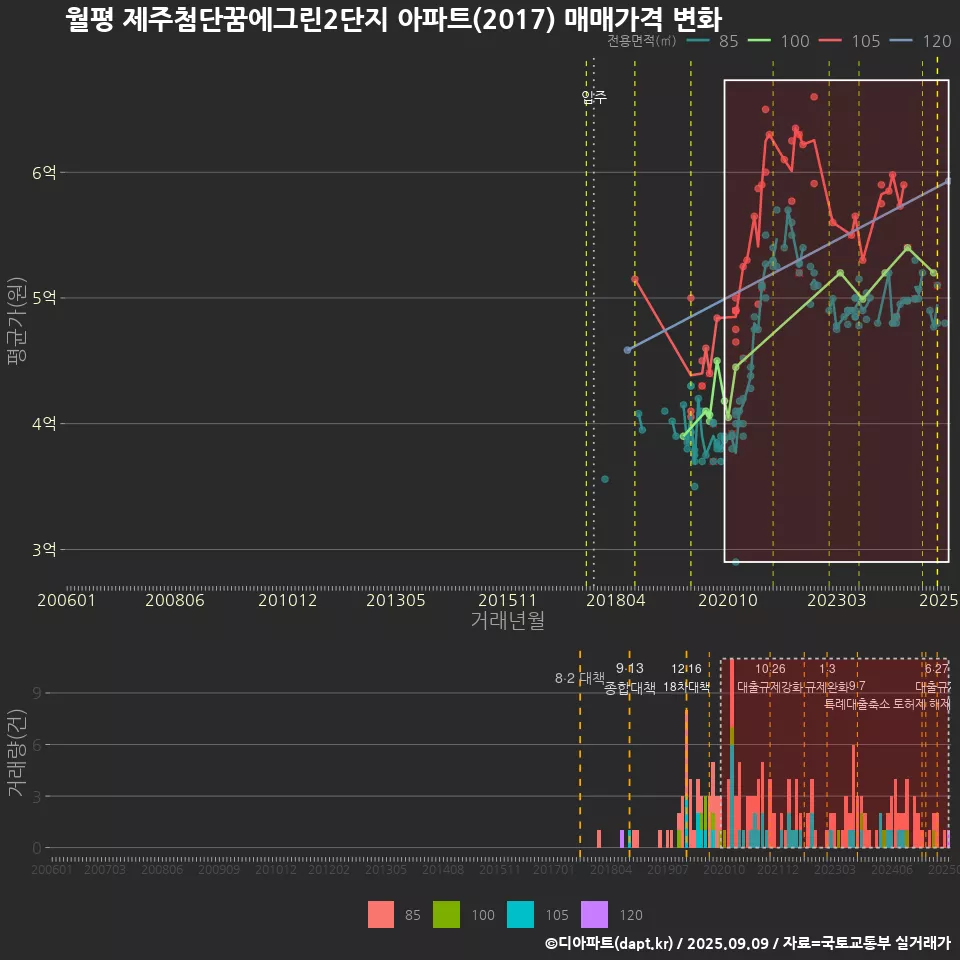Click 200806 label under the price chart
This screenshot has height=960, width=960.
[174, 600]
